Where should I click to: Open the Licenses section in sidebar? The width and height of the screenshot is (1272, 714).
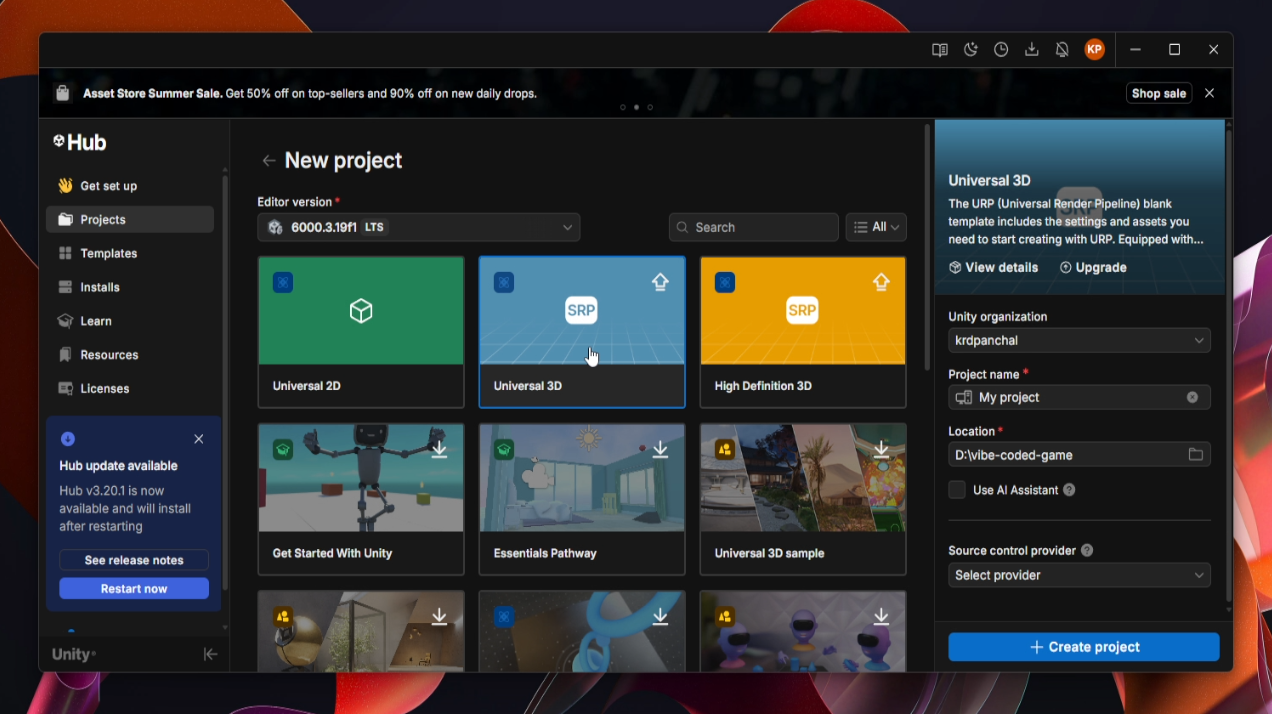point(130,389)
